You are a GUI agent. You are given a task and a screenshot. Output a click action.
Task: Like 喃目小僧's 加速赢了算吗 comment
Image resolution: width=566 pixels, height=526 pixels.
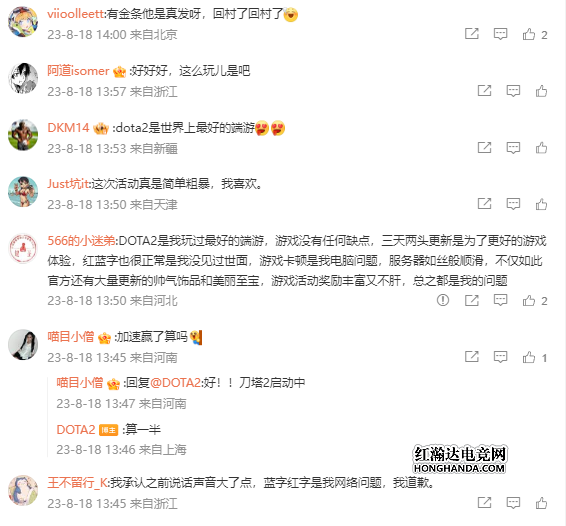pos(529,357)
